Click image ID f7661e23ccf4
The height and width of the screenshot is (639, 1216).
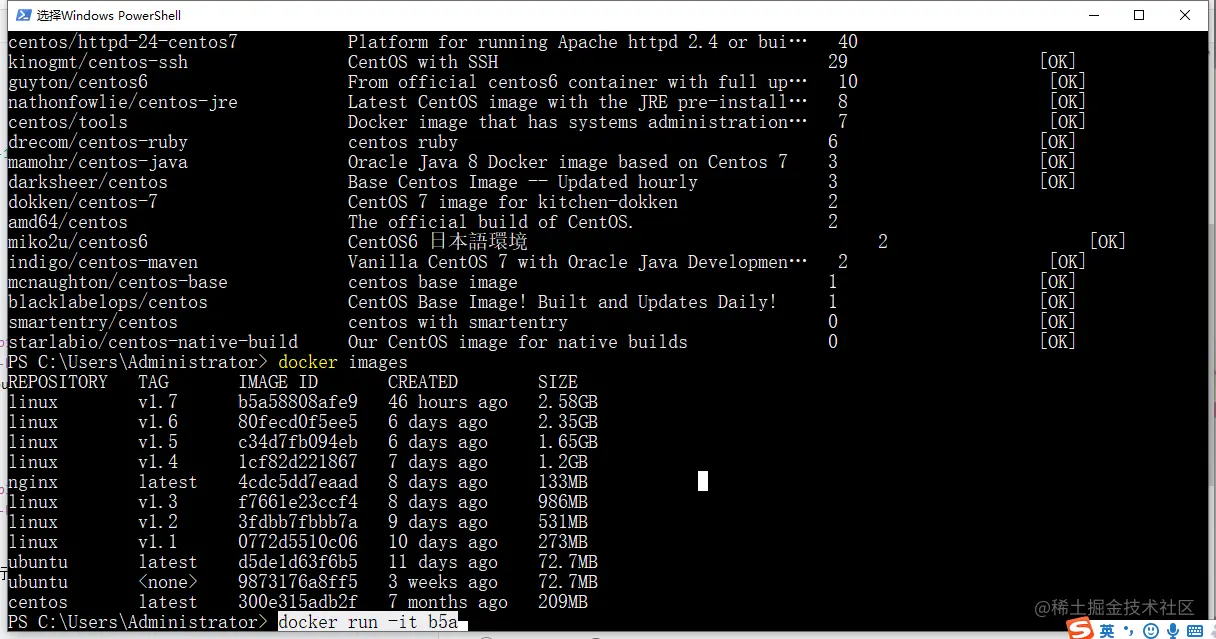pyautogui.click(x=298, y=502)
